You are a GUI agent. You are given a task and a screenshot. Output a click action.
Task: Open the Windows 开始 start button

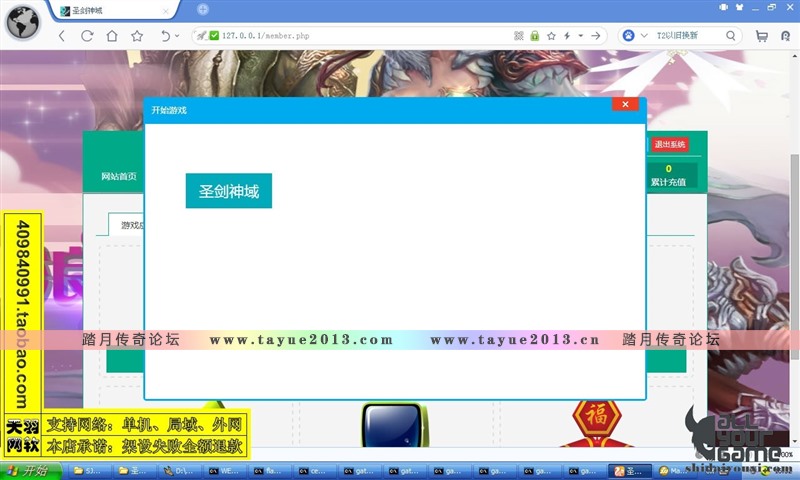(x=28, y=471)
